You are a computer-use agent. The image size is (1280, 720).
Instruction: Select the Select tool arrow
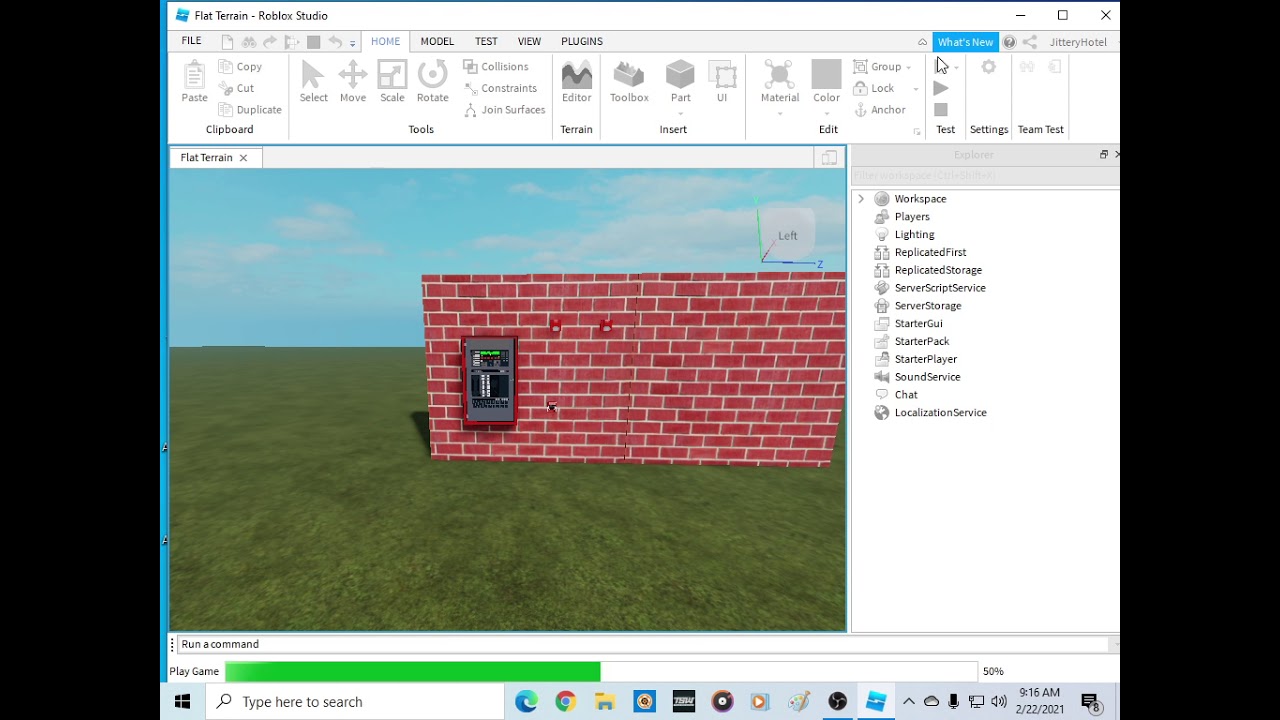coord(313,81)
